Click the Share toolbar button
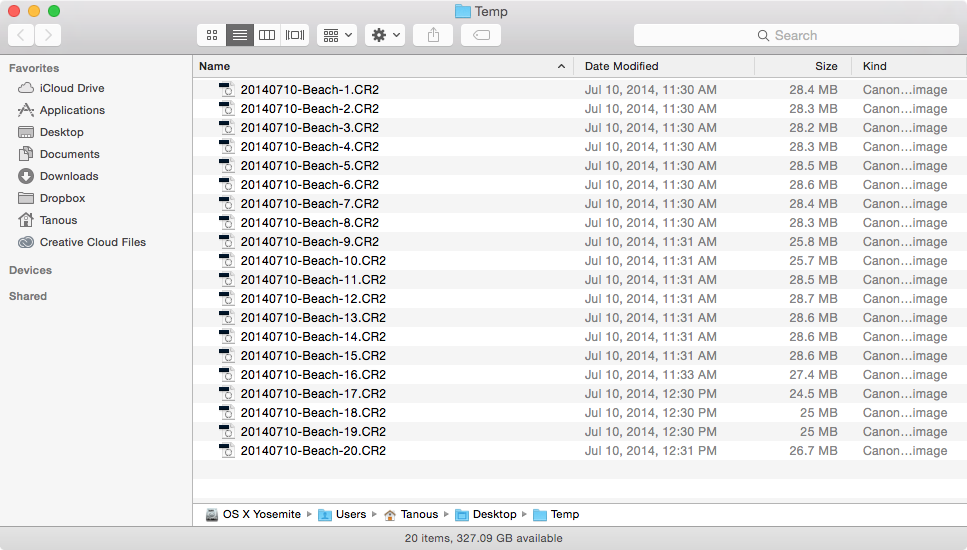Image resolution: width=967 pixels, height=550 pixels. 433,35
